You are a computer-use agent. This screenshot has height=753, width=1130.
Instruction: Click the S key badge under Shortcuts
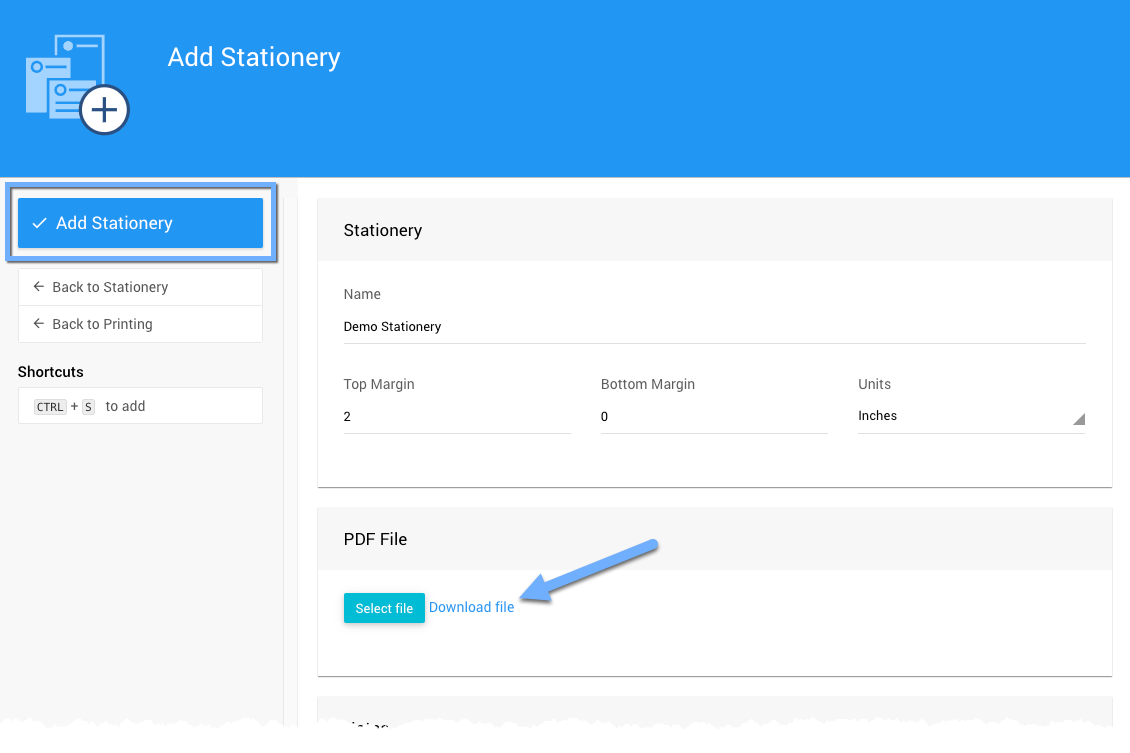tap(88, 407)
